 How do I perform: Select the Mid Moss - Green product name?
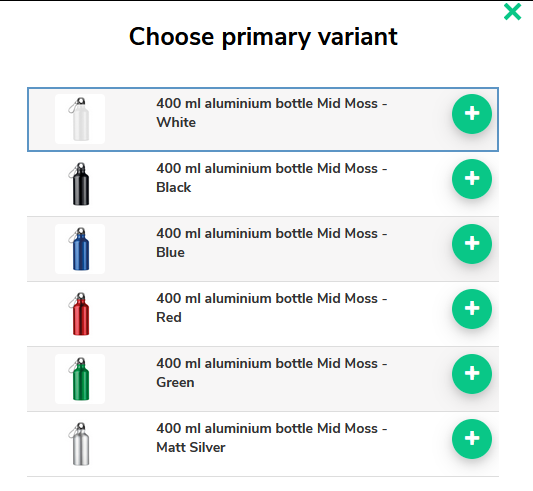272,373
